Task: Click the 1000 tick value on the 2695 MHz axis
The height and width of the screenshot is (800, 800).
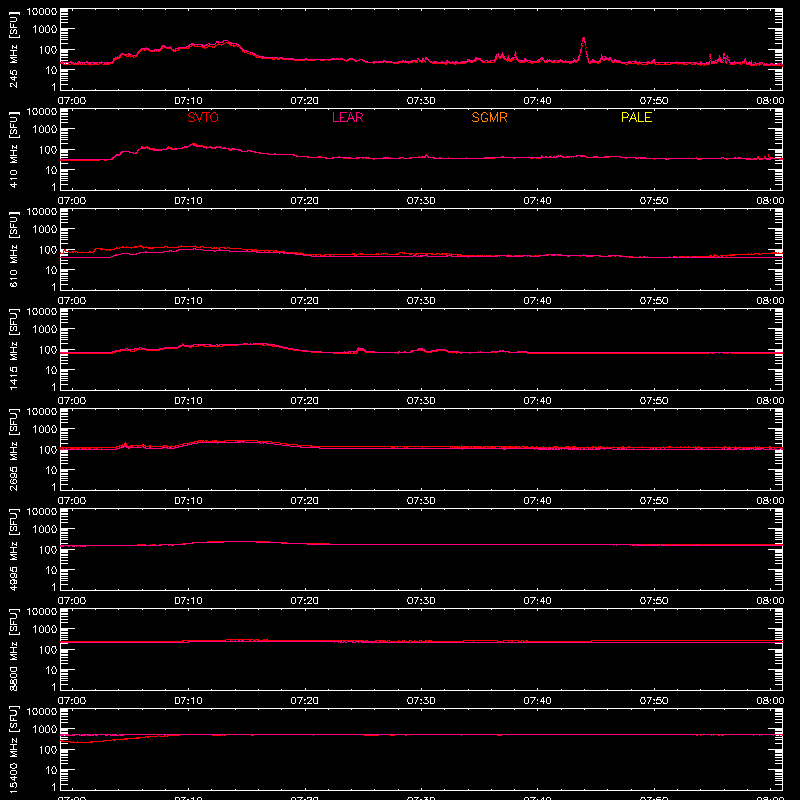Action: tap(45, 430)
